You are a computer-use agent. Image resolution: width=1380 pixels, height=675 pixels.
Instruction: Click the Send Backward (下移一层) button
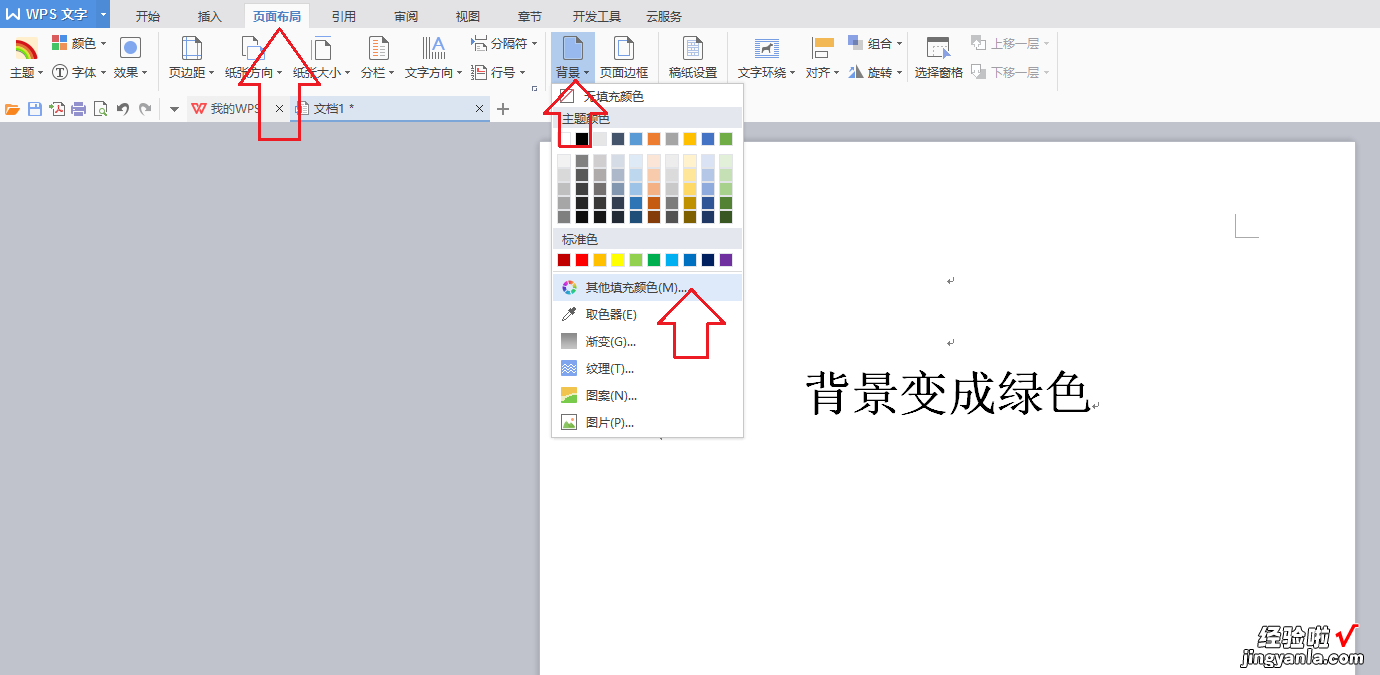(x=1009, y=72)
